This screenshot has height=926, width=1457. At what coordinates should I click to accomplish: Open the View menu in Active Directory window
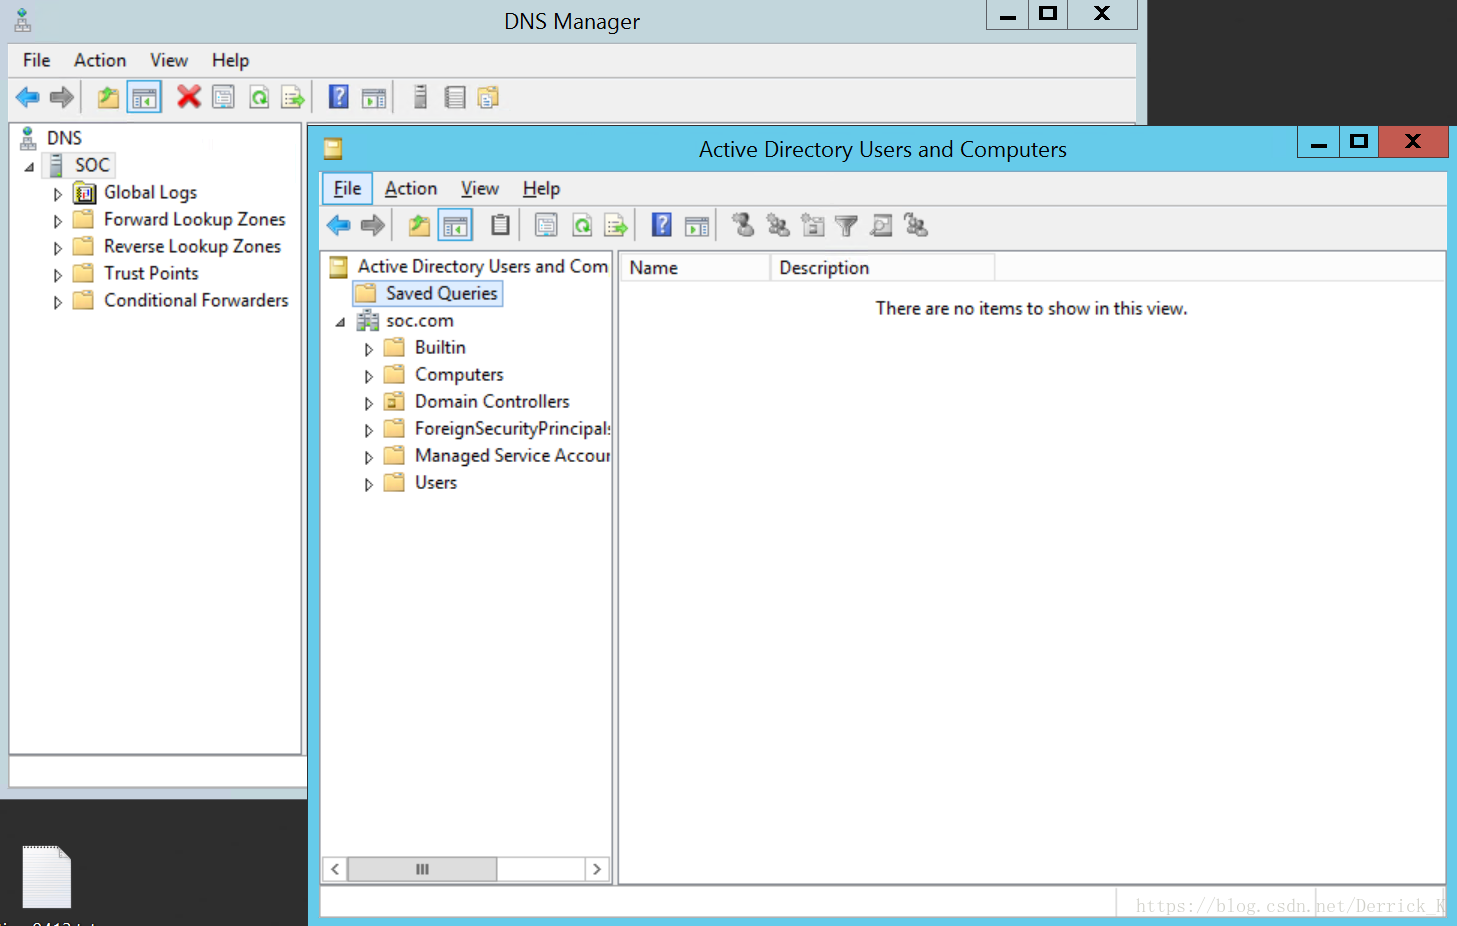coord(480,188)
